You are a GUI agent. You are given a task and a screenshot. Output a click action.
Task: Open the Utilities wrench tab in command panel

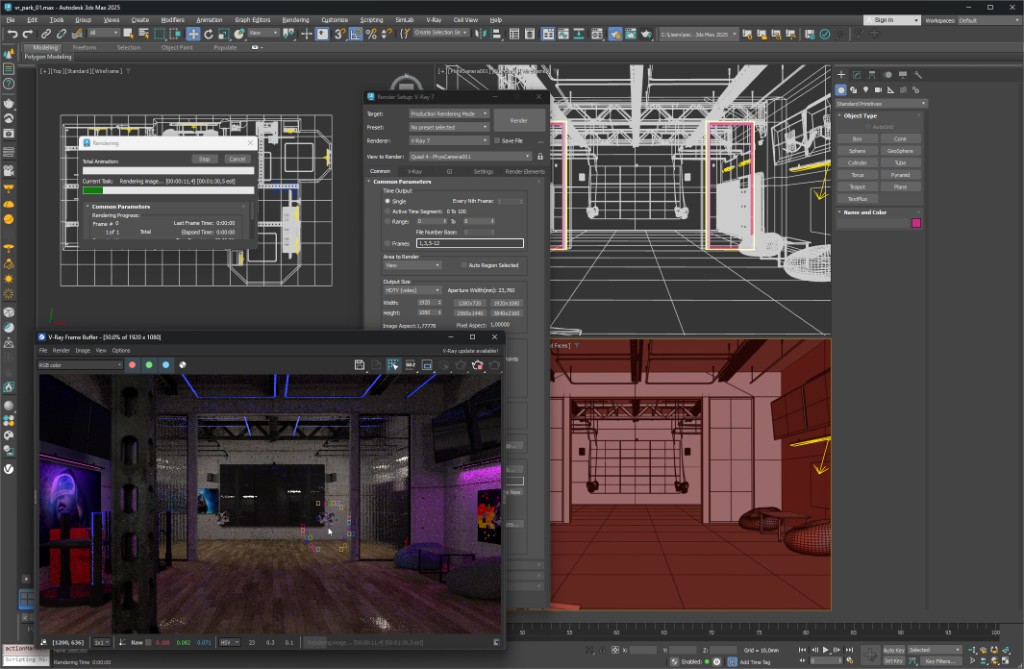[x=919, y=75]
